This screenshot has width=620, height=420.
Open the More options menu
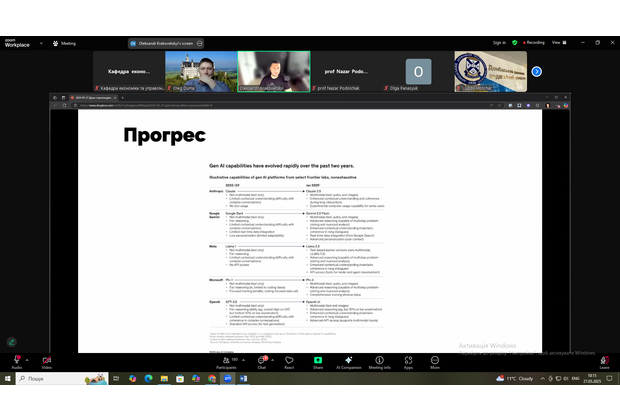pyautogui.click(x=433, y=360)
